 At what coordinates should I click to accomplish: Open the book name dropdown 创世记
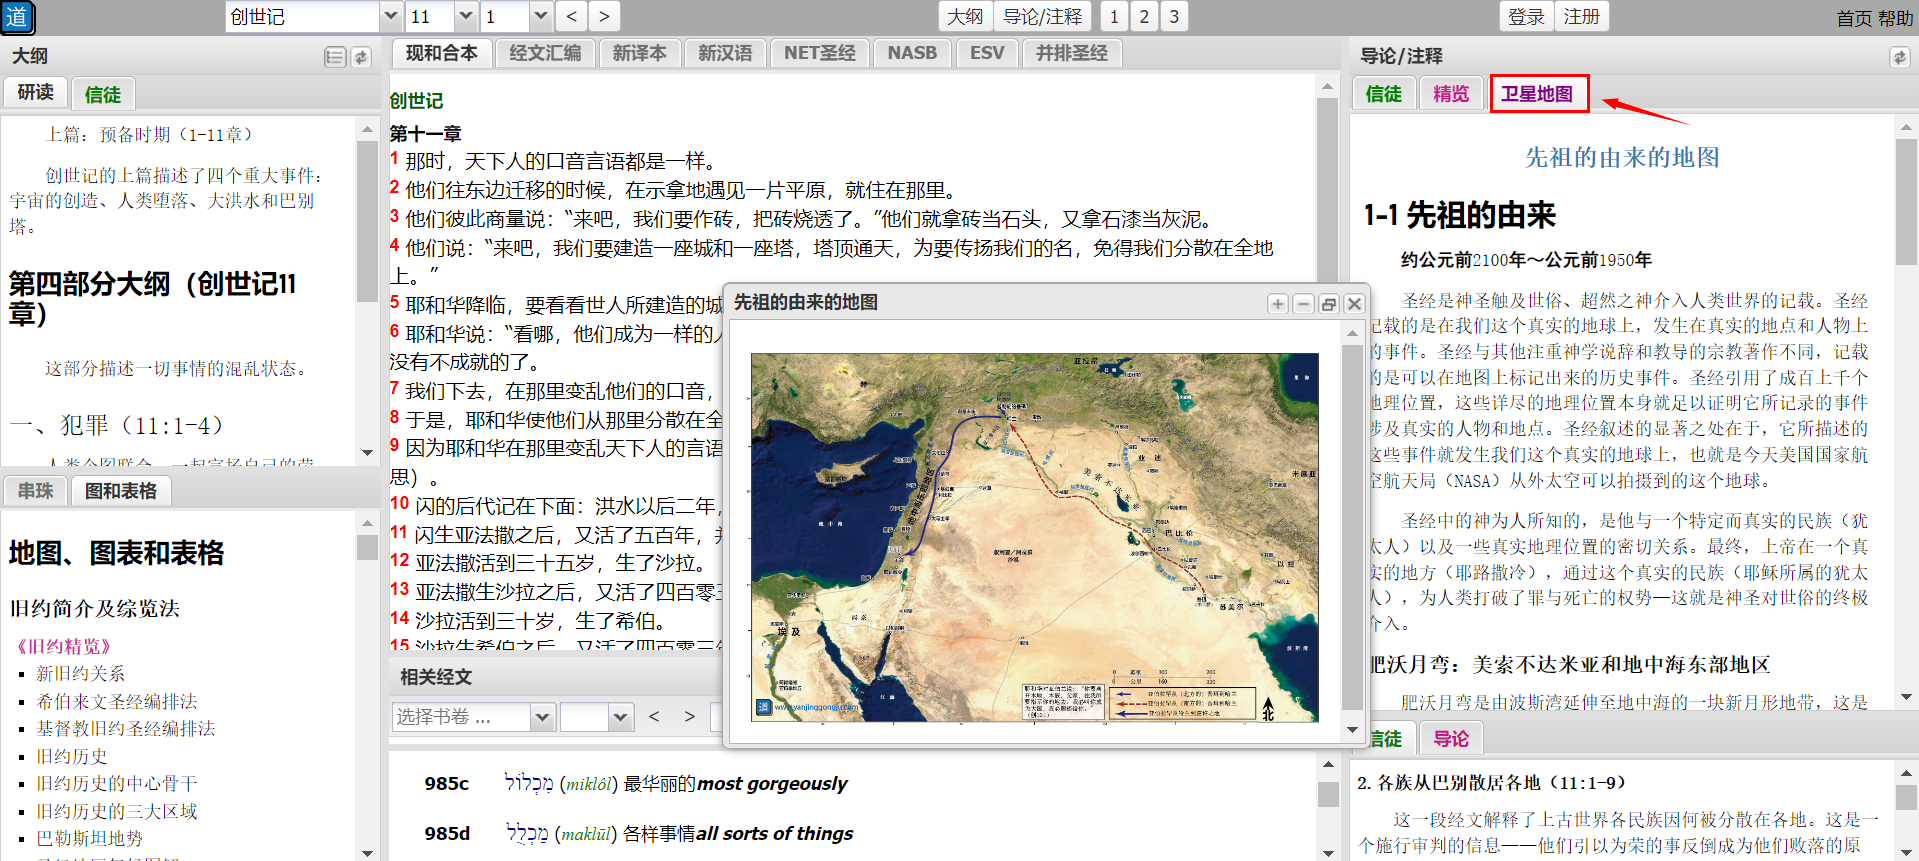click(x=391, y=16)
